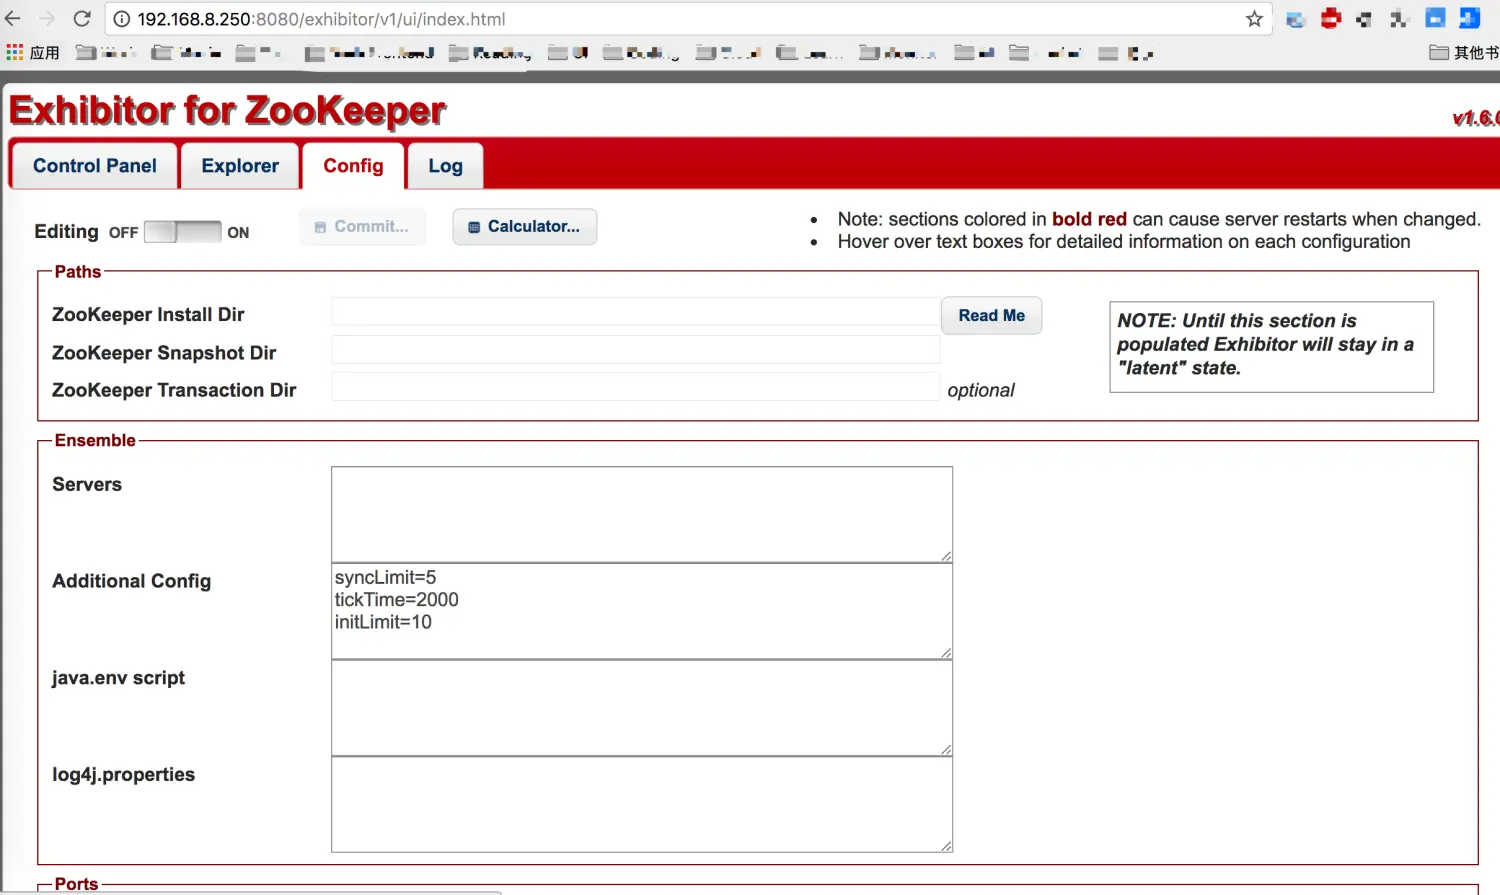The width and height of the screenshot is (1500, 895).
Task: Click the Editing label
Action: tap(66, 232)
